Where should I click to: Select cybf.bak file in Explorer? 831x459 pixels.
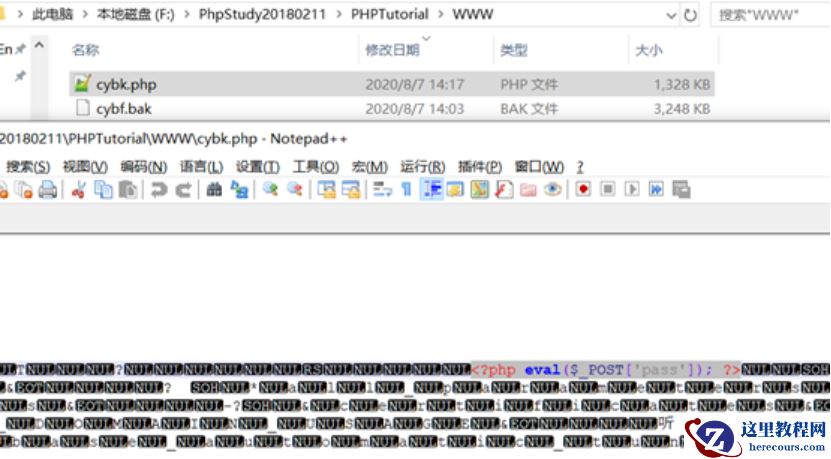pos(392,109)
